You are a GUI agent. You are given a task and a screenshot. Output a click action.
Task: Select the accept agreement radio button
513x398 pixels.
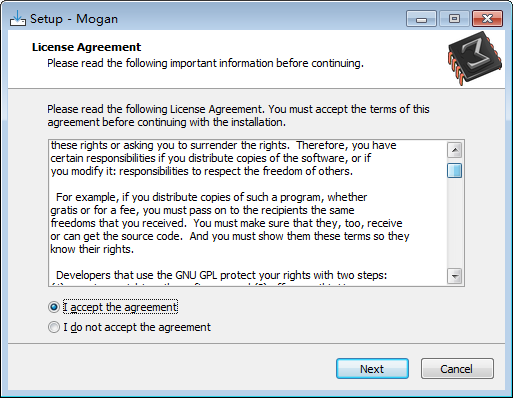pyautogui.click(x=54, y=307)
